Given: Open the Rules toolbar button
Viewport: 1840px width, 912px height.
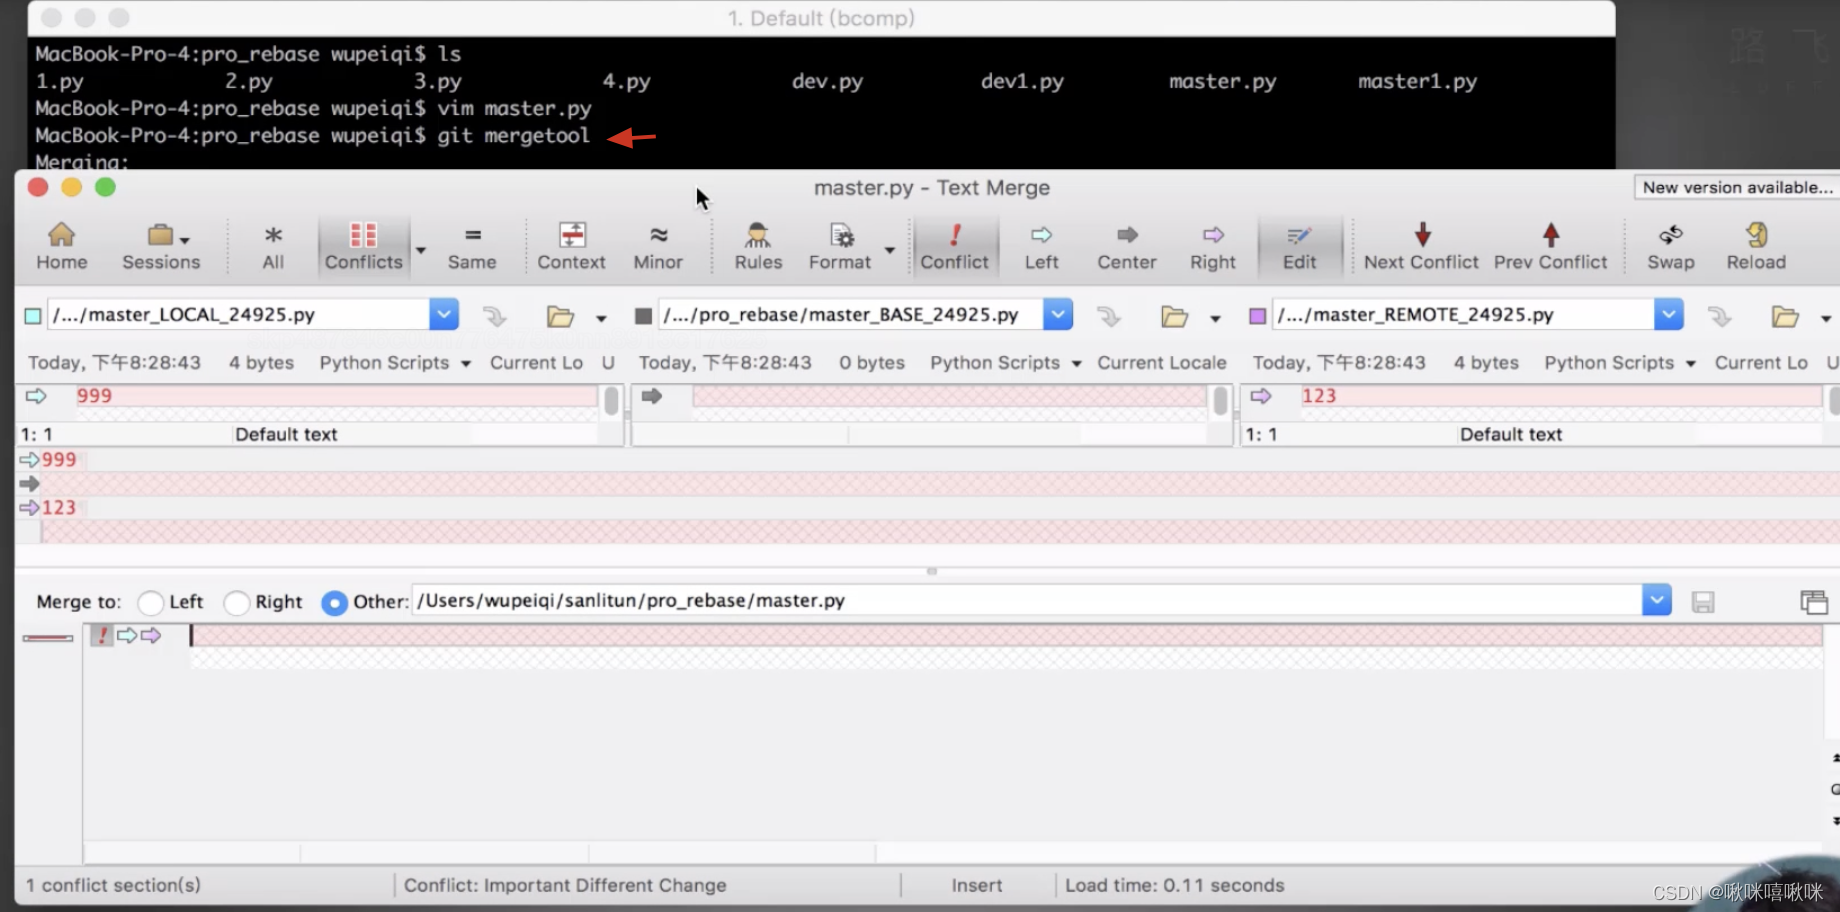Looking at the screenshot, I should [758, 246].
